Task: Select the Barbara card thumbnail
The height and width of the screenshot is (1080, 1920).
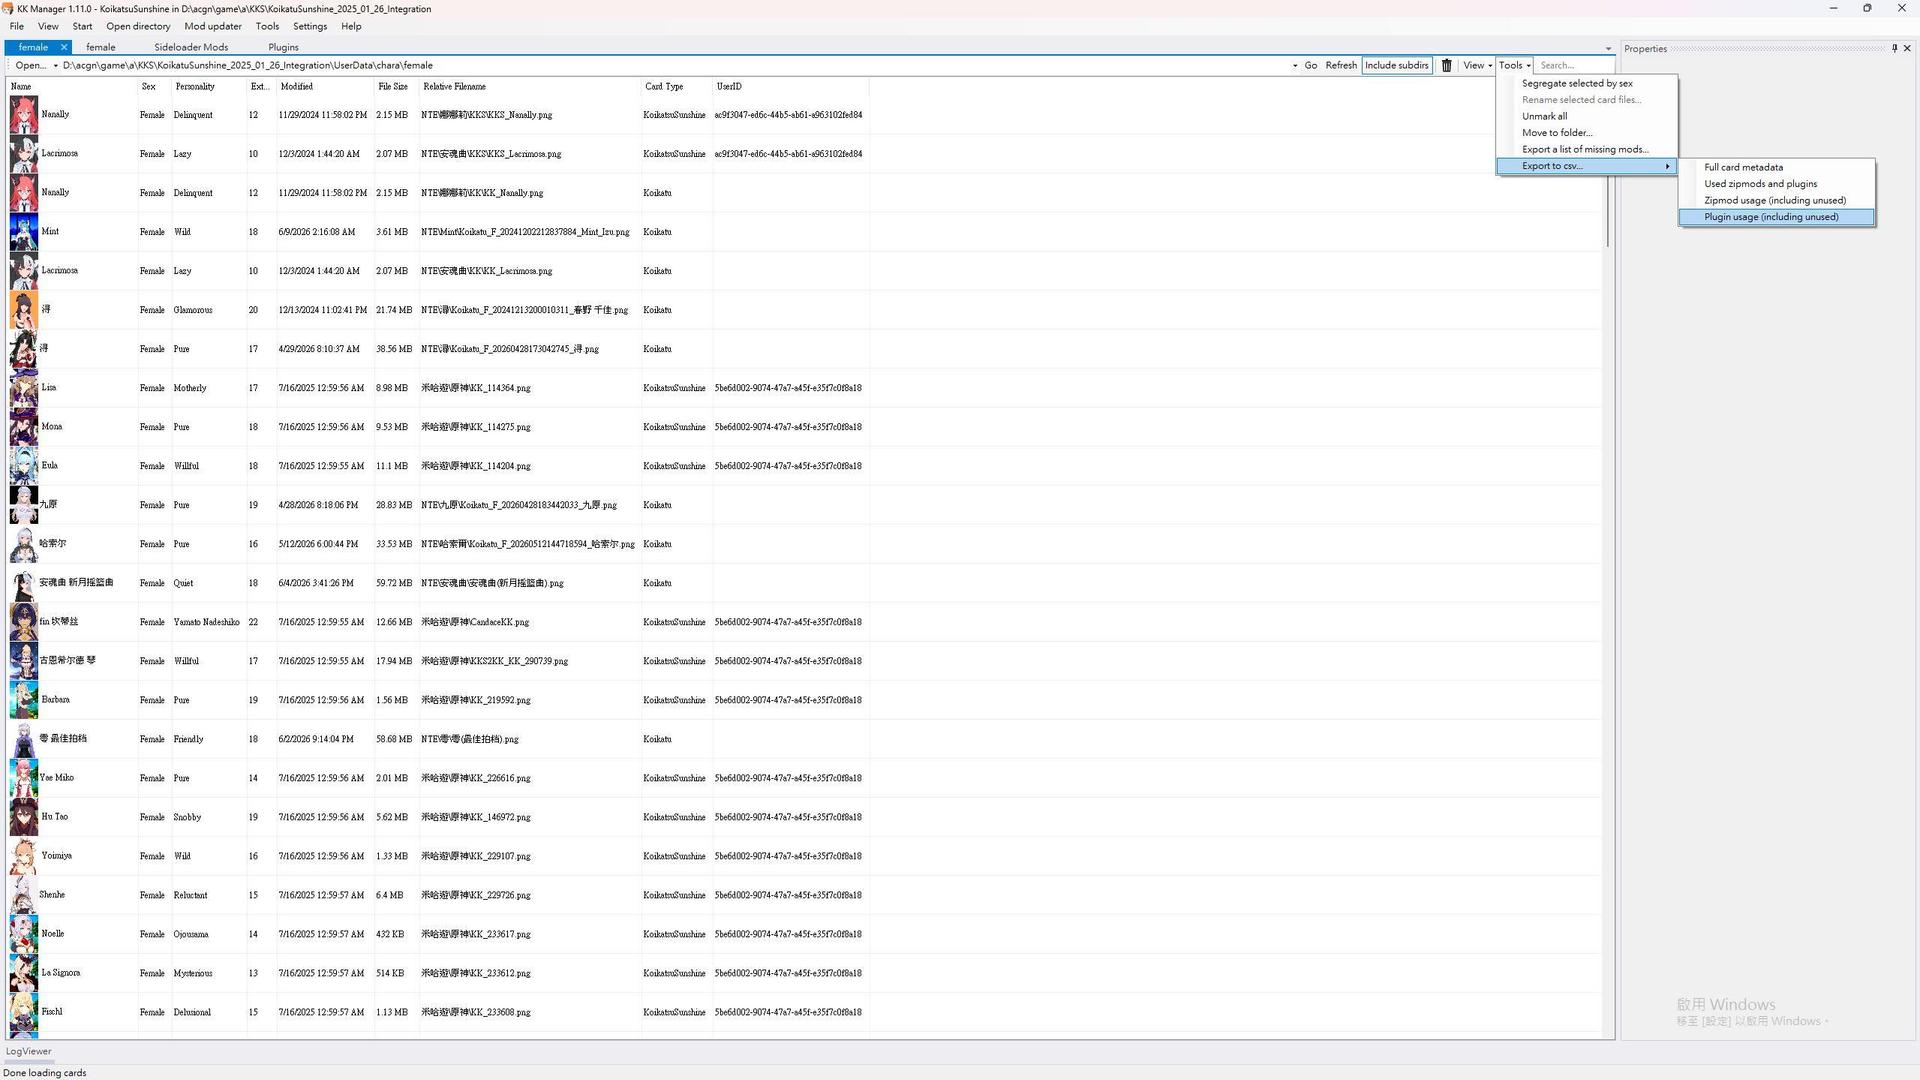Action: click(24, 700)
